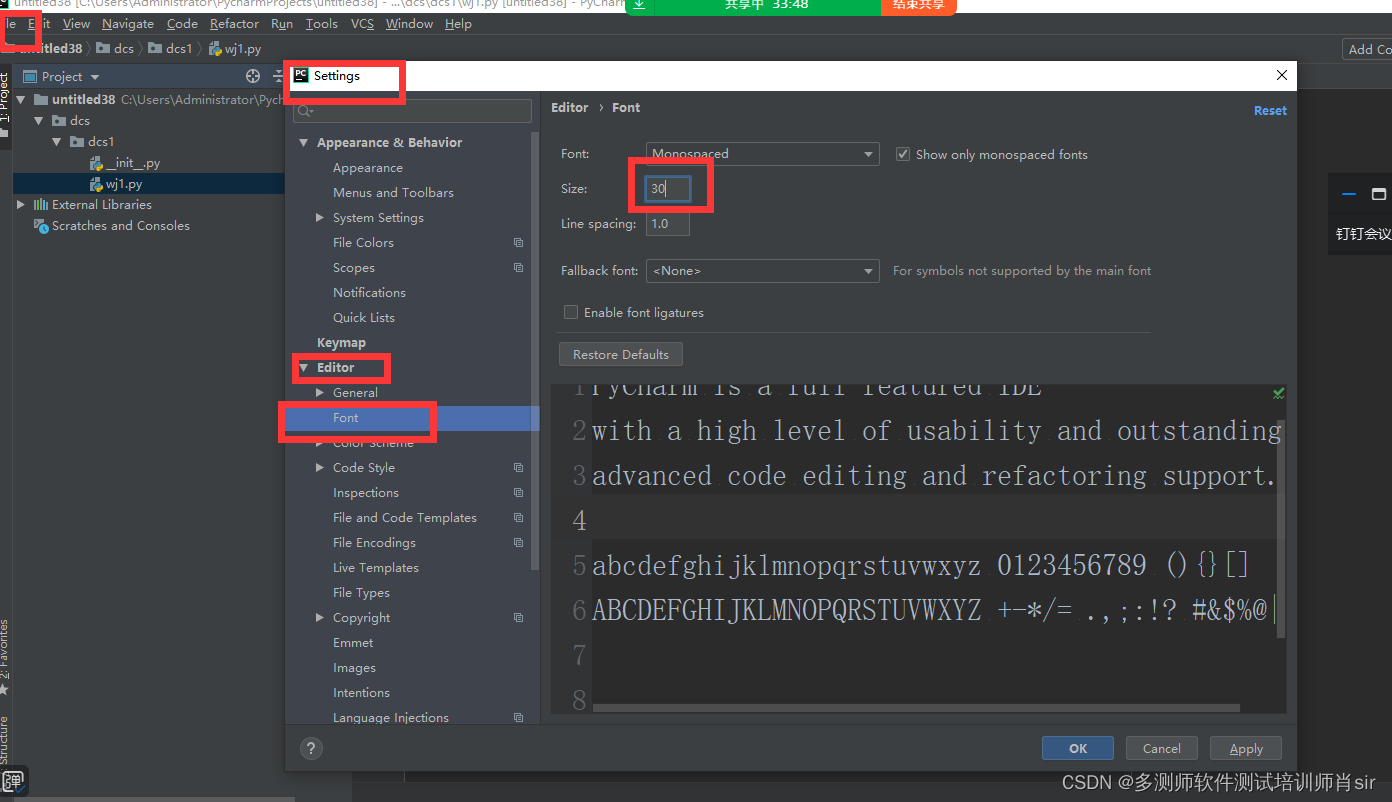Open Scopes settings page

click(x=354, y=268)
